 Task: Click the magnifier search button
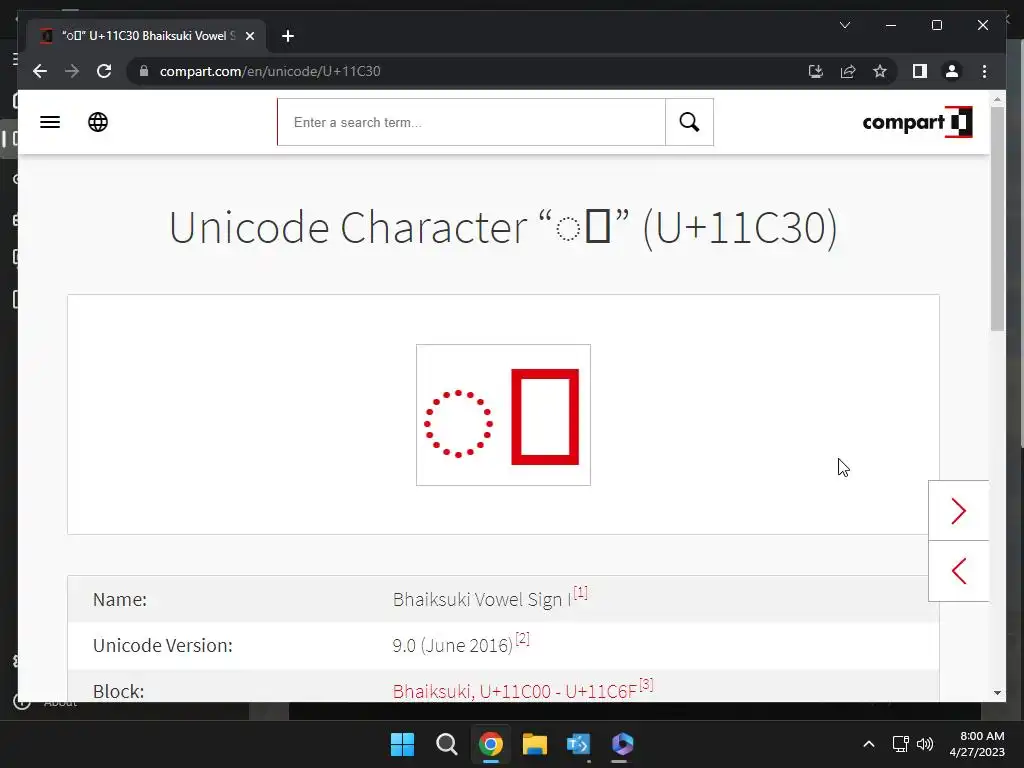[x=689, y=122]
